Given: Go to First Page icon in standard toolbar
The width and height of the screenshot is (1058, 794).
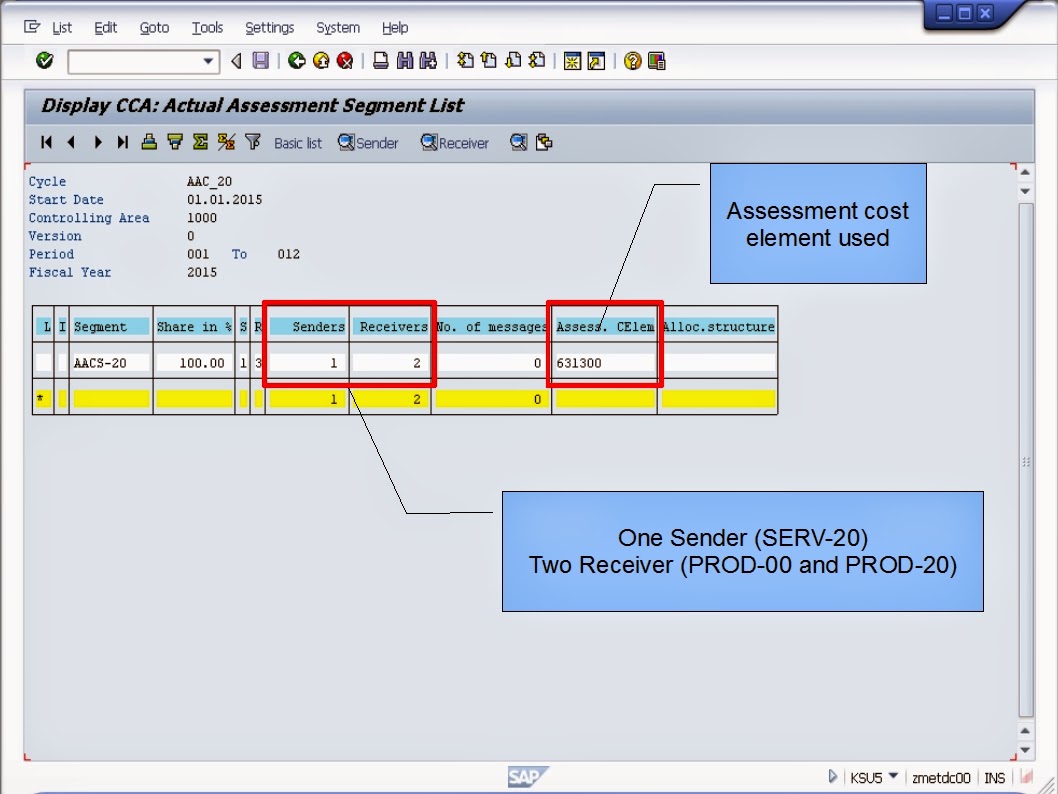Looking at the screenshot, I should (x=465, y=61).
